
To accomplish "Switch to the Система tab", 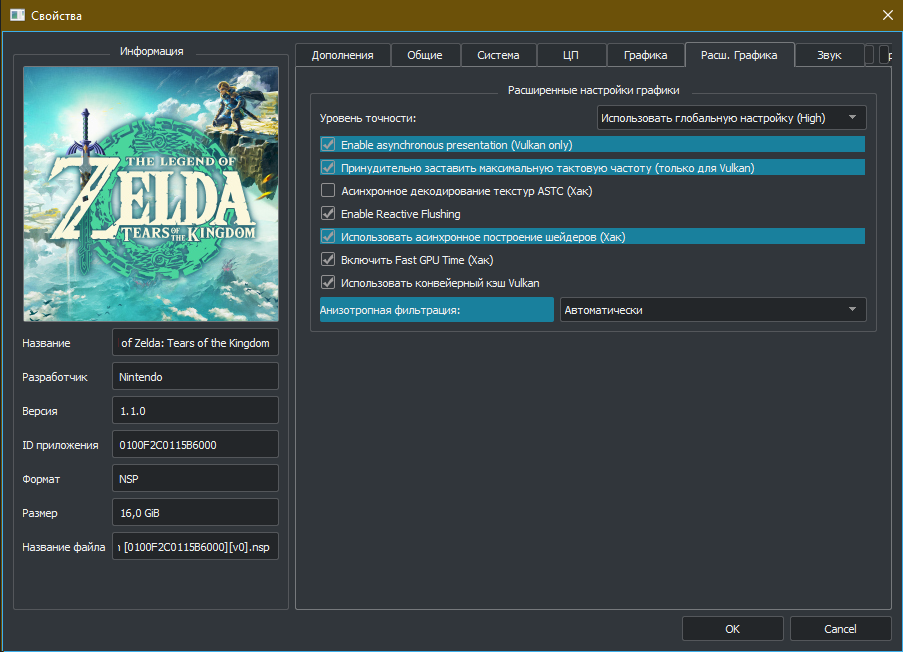I will tap(498, 55).
